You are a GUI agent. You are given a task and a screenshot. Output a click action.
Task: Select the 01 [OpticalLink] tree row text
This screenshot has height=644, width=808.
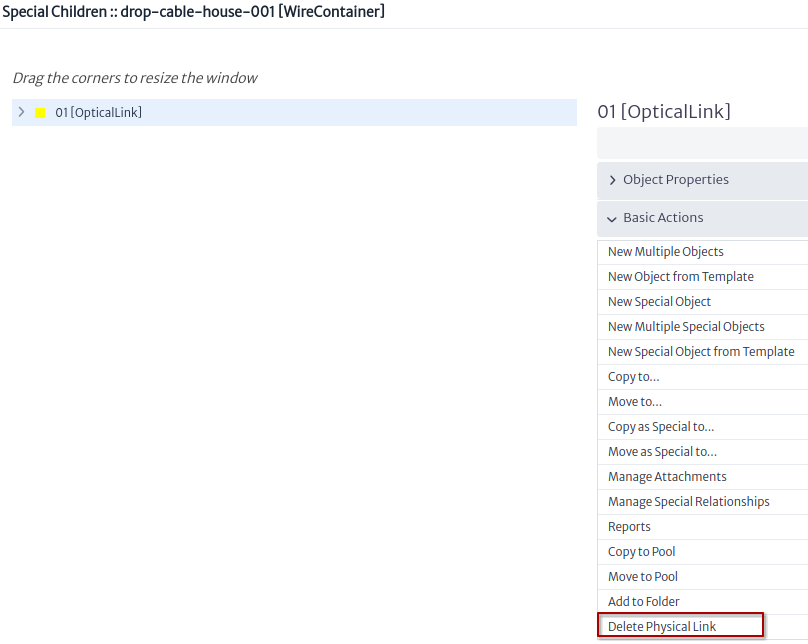coord(98,112)
